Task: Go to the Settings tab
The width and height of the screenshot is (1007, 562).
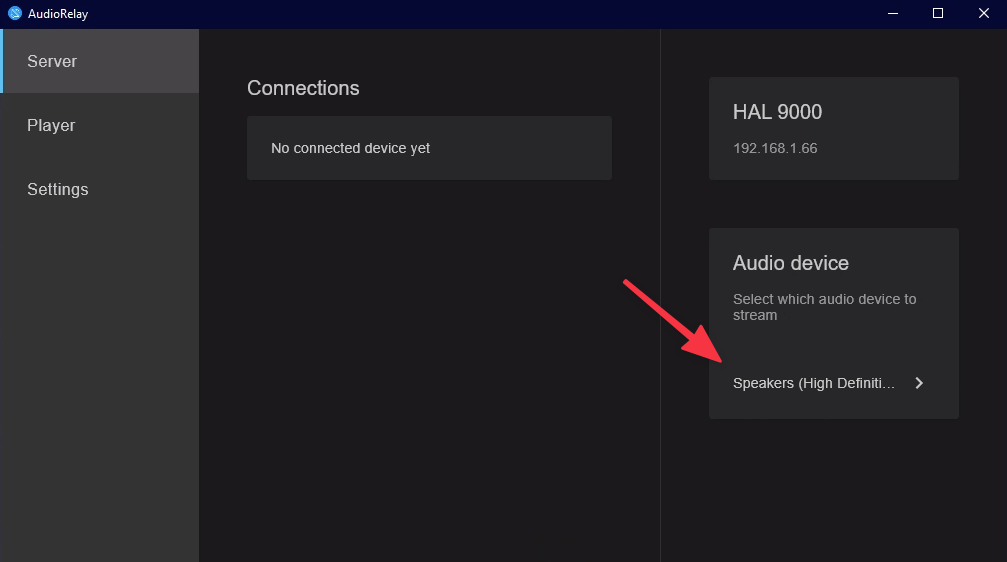Action: coord(100,189)
